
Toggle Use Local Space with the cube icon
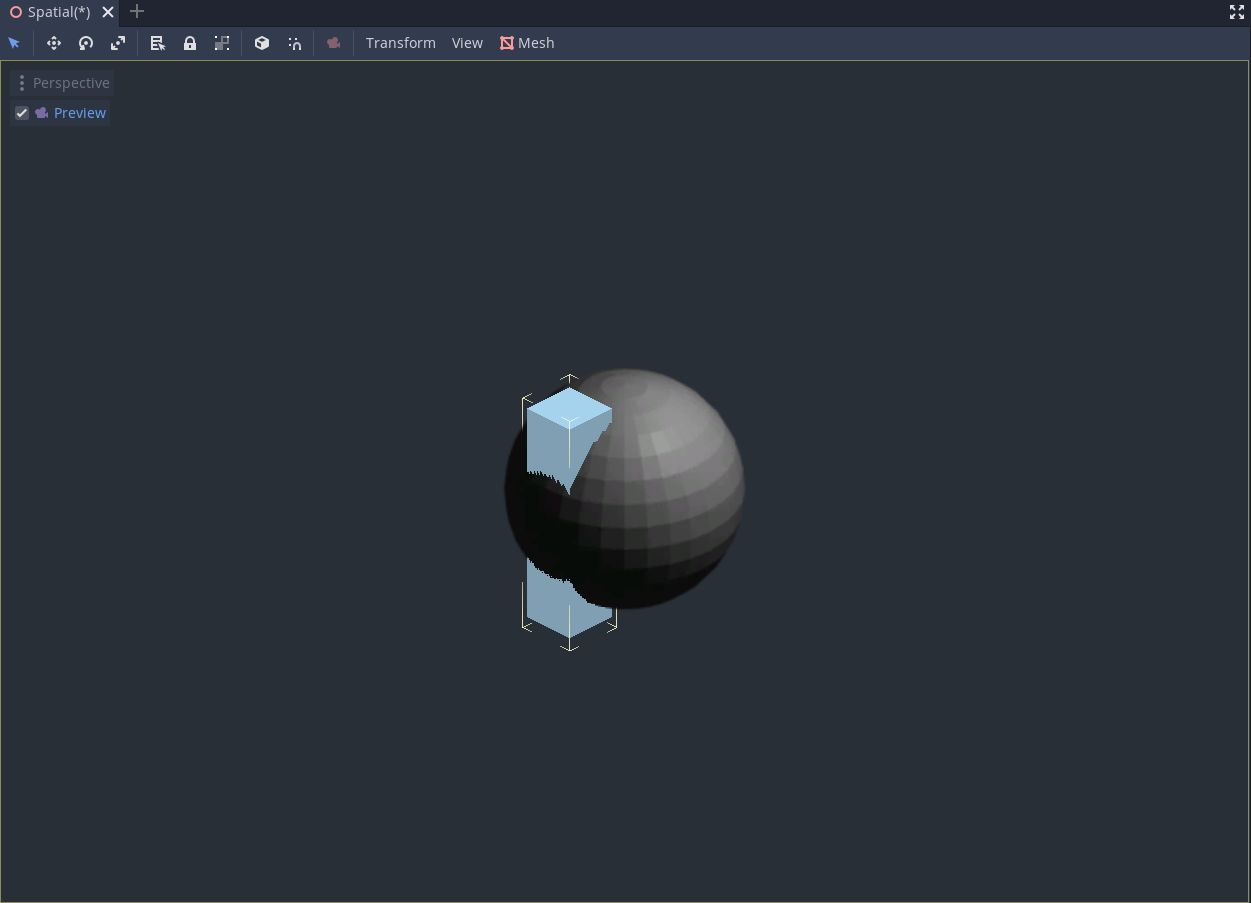[262, 43]
